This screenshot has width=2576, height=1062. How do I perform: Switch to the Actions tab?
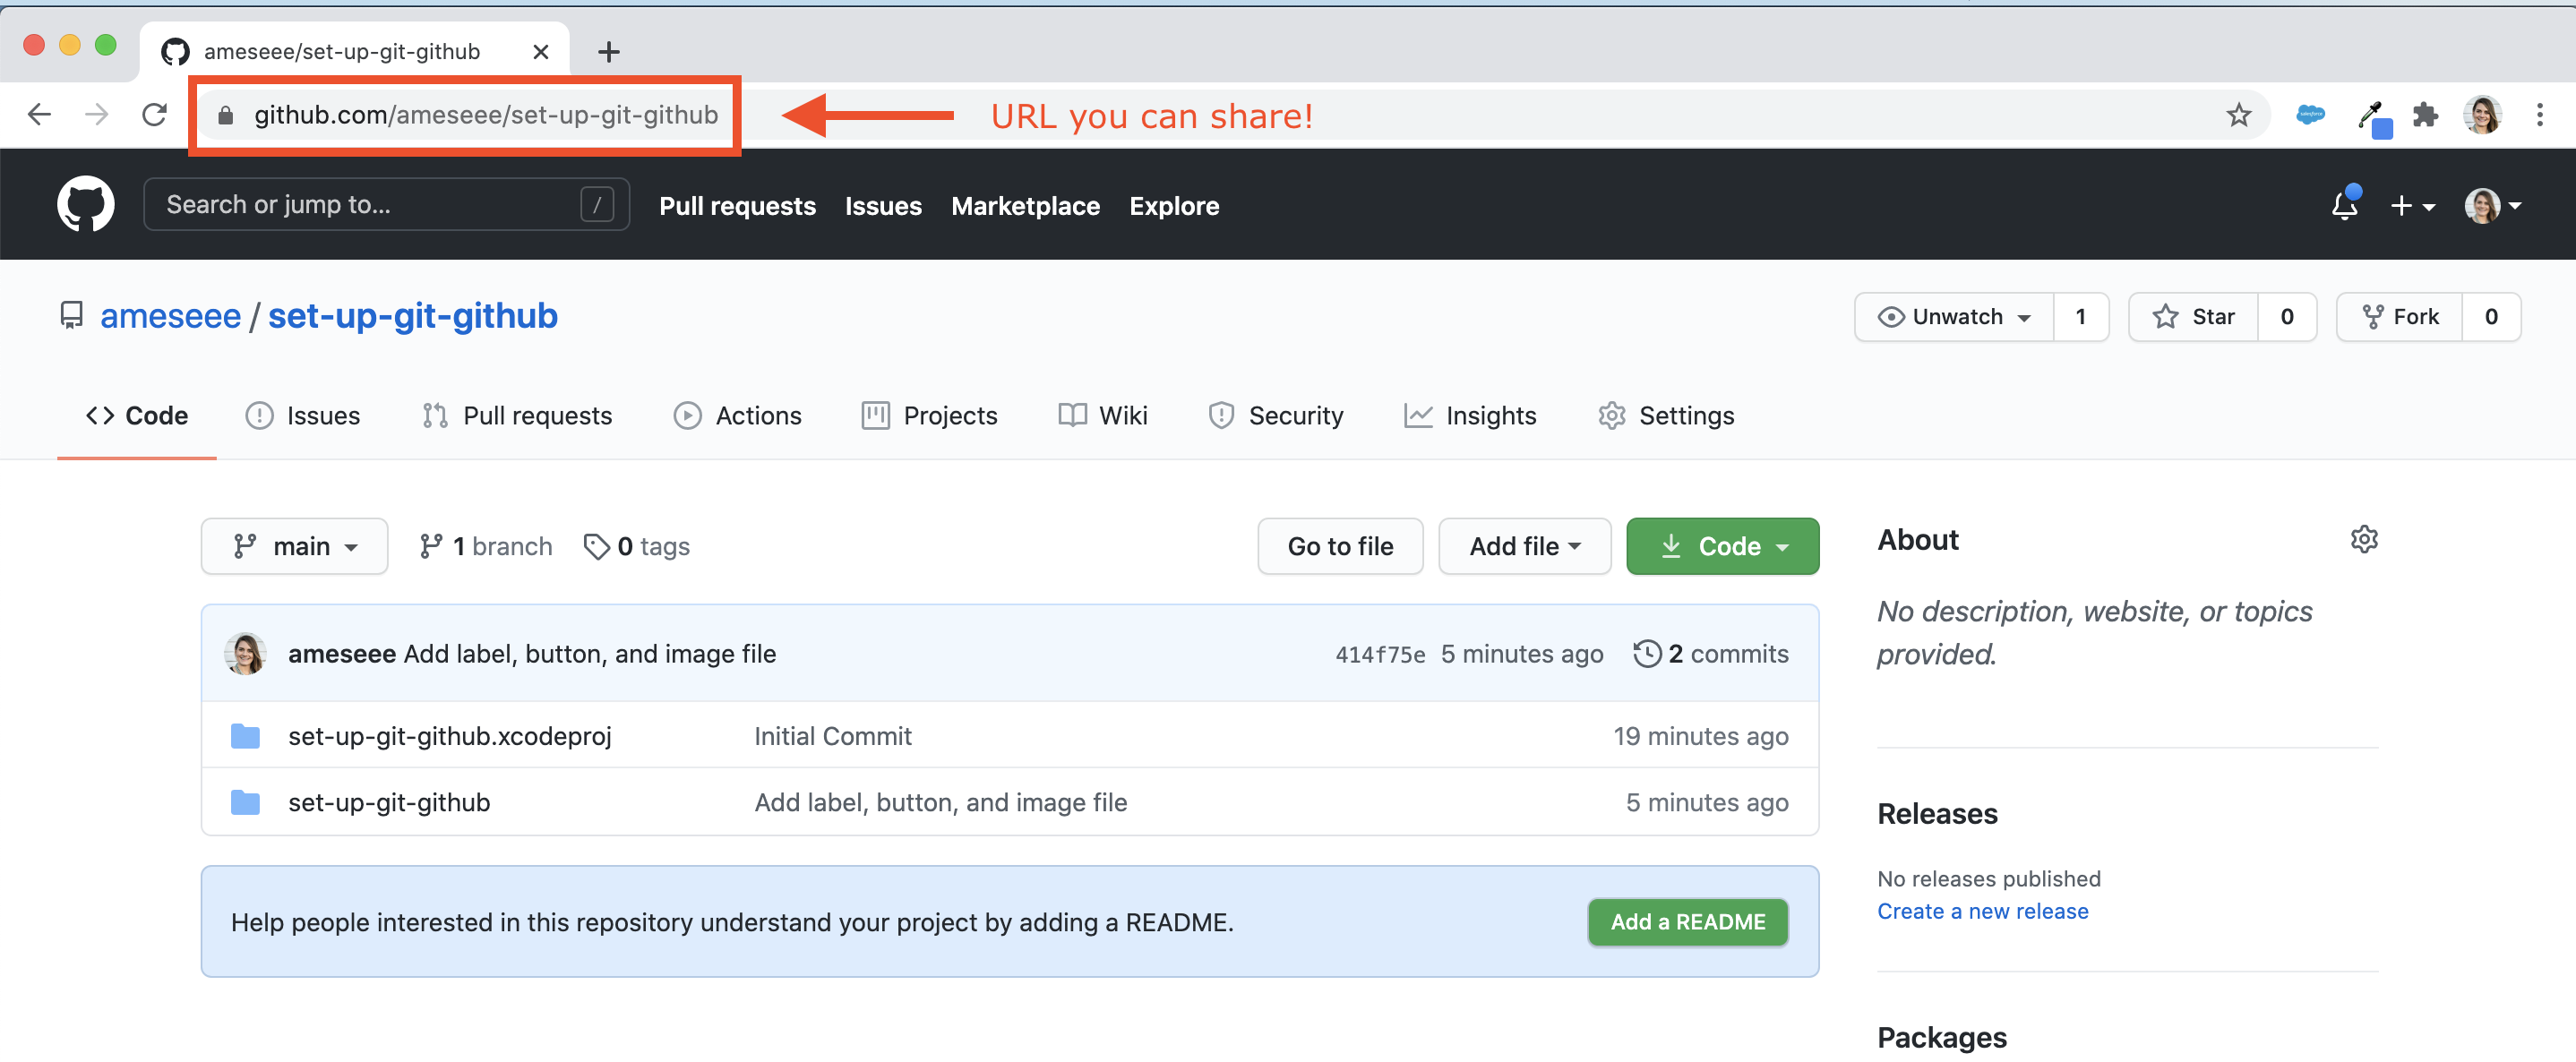click(x=738, y=416)
